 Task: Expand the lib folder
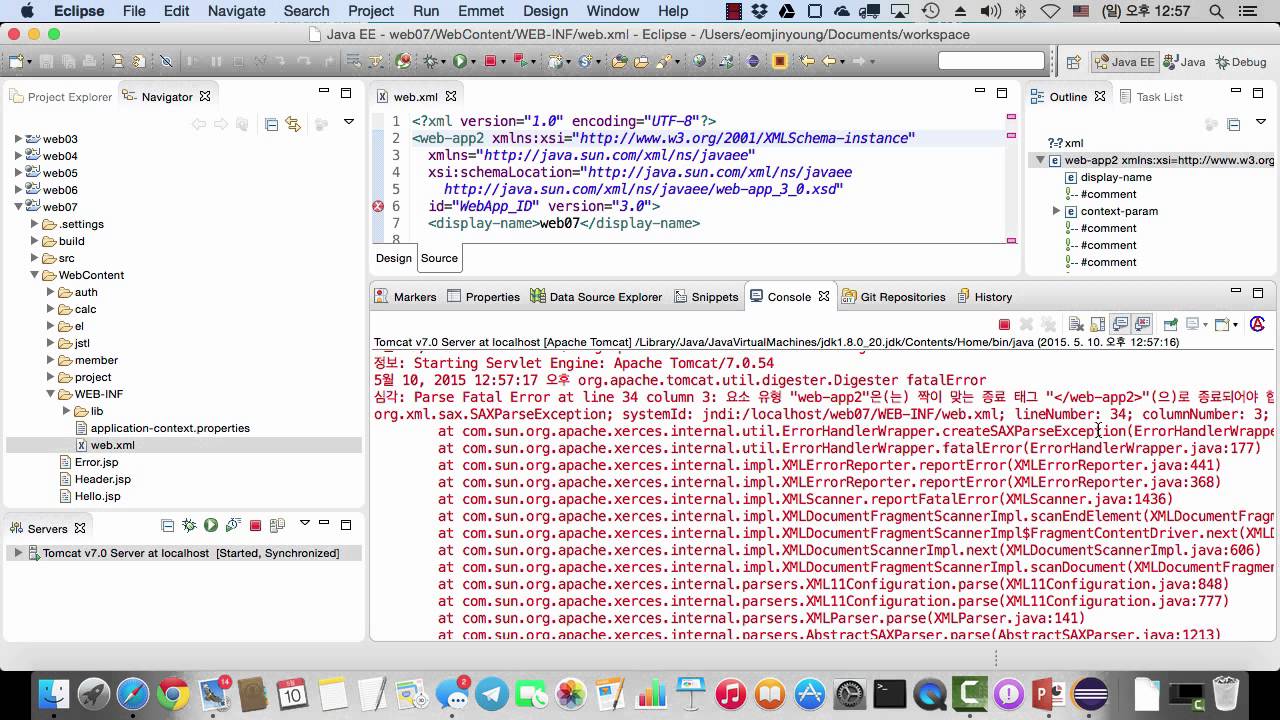point(66,411)
